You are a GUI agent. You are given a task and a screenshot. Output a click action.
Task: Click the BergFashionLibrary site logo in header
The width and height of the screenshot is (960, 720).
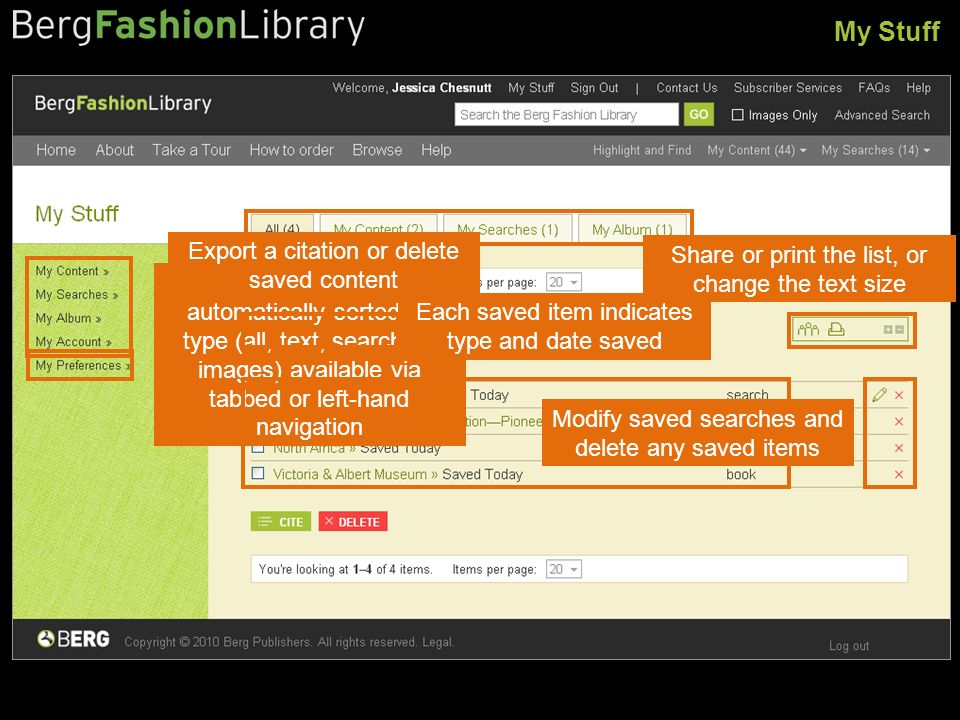click(123, 103)
